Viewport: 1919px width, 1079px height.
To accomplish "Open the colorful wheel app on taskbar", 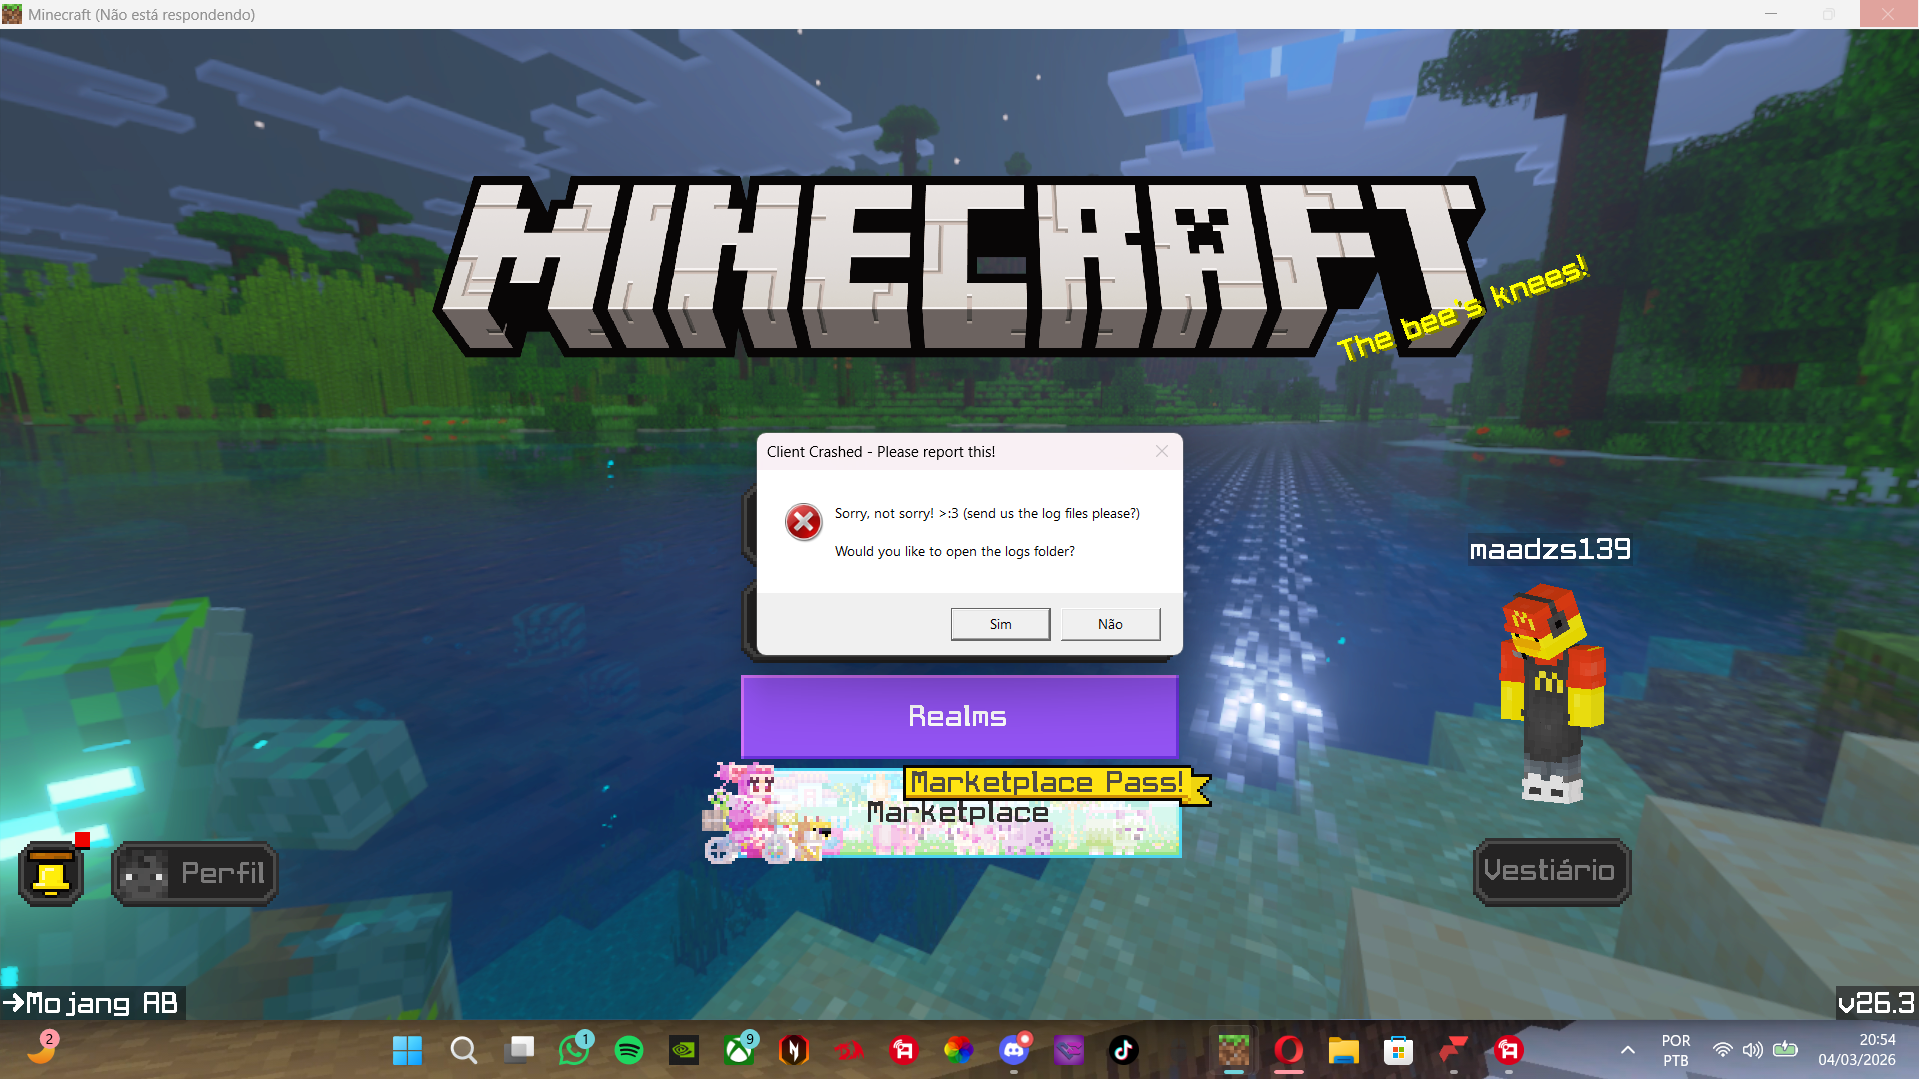I will tap(958, 1050).
